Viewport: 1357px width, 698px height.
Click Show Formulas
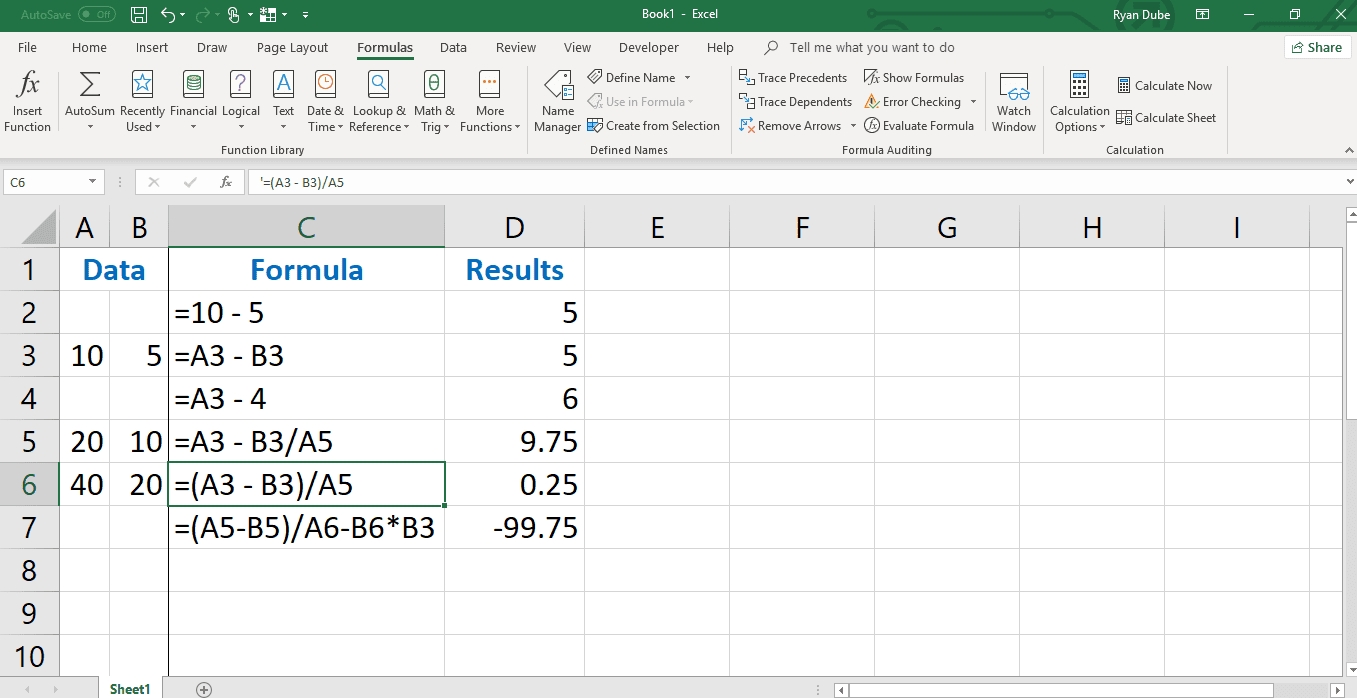[x=914, y=77]
